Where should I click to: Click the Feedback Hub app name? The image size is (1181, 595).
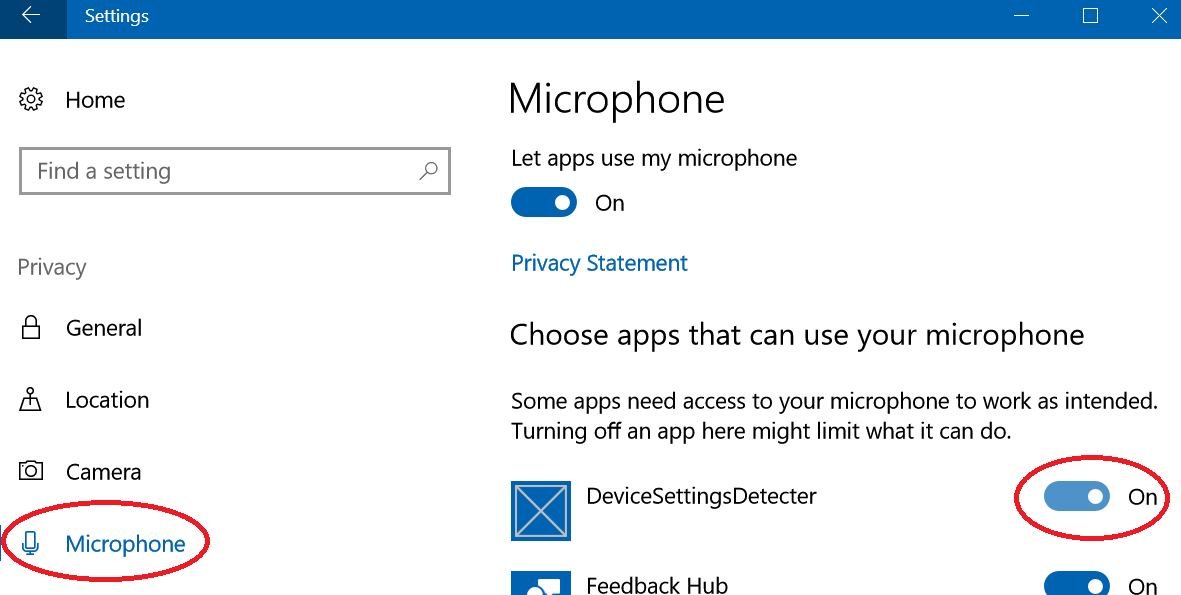click(657, 584)
